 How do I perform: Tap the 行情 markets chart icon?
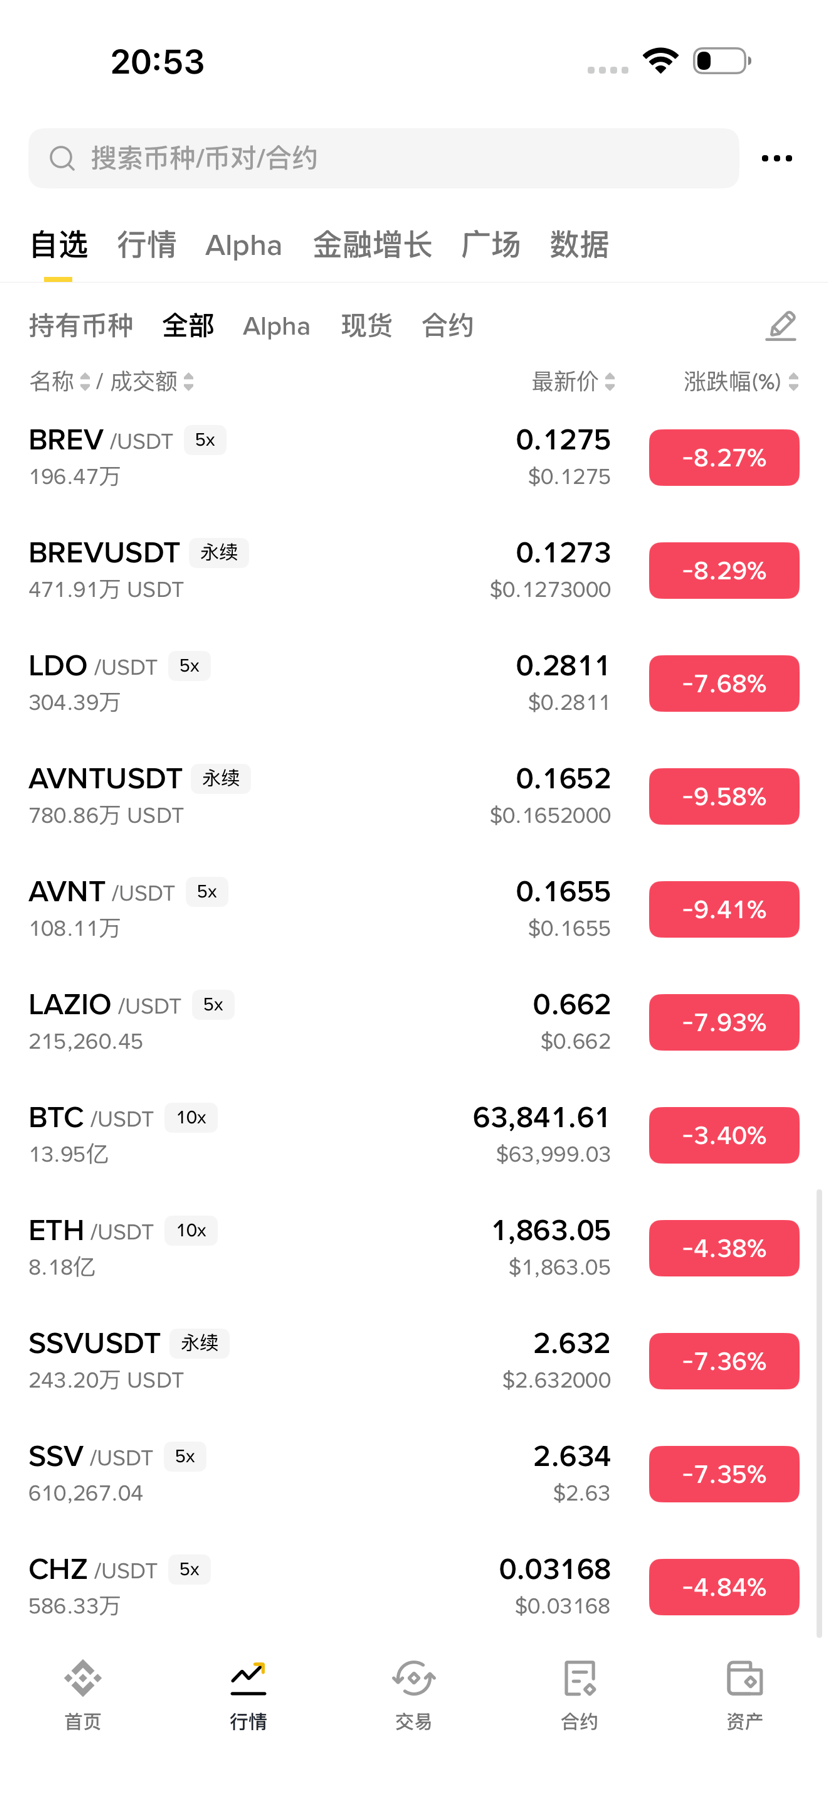248,1679
